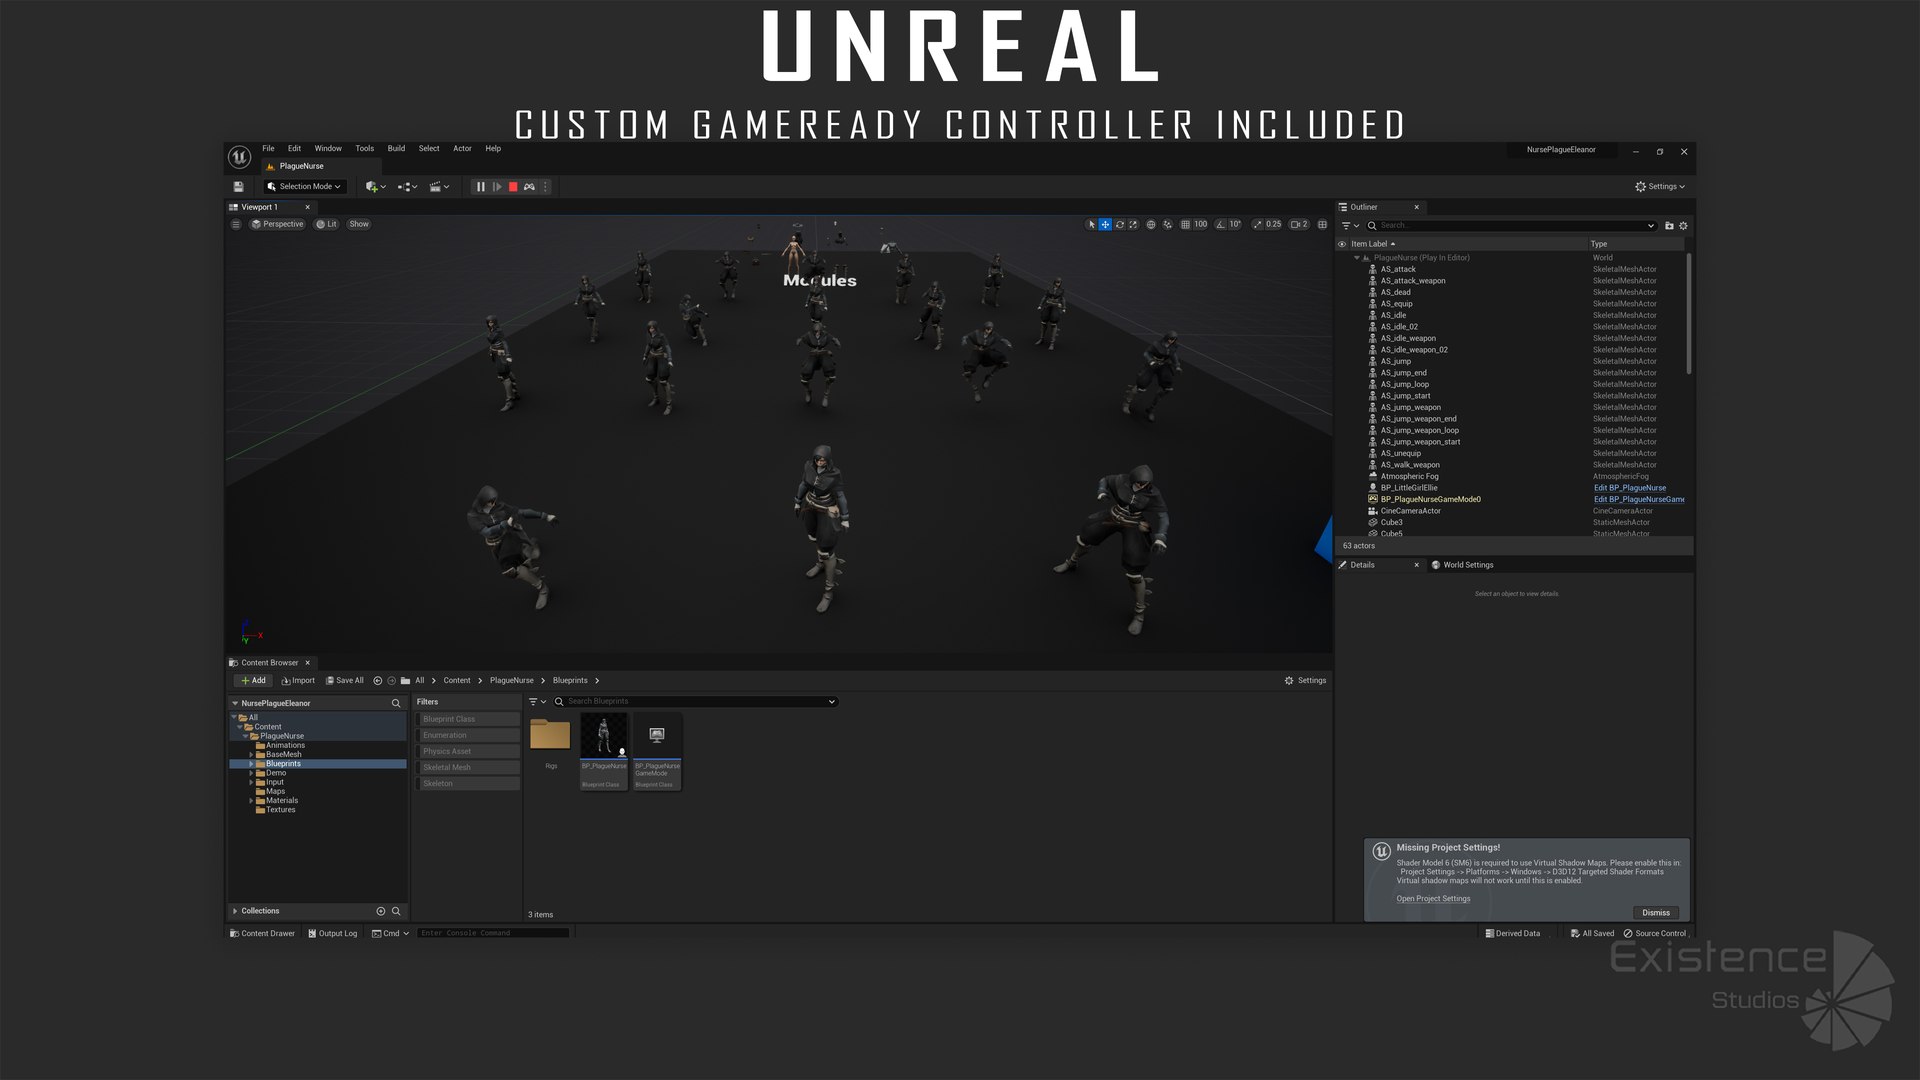Open the Rigs folder
Viewport: 1920px width, 1080px height.
[x=550, y=742]
